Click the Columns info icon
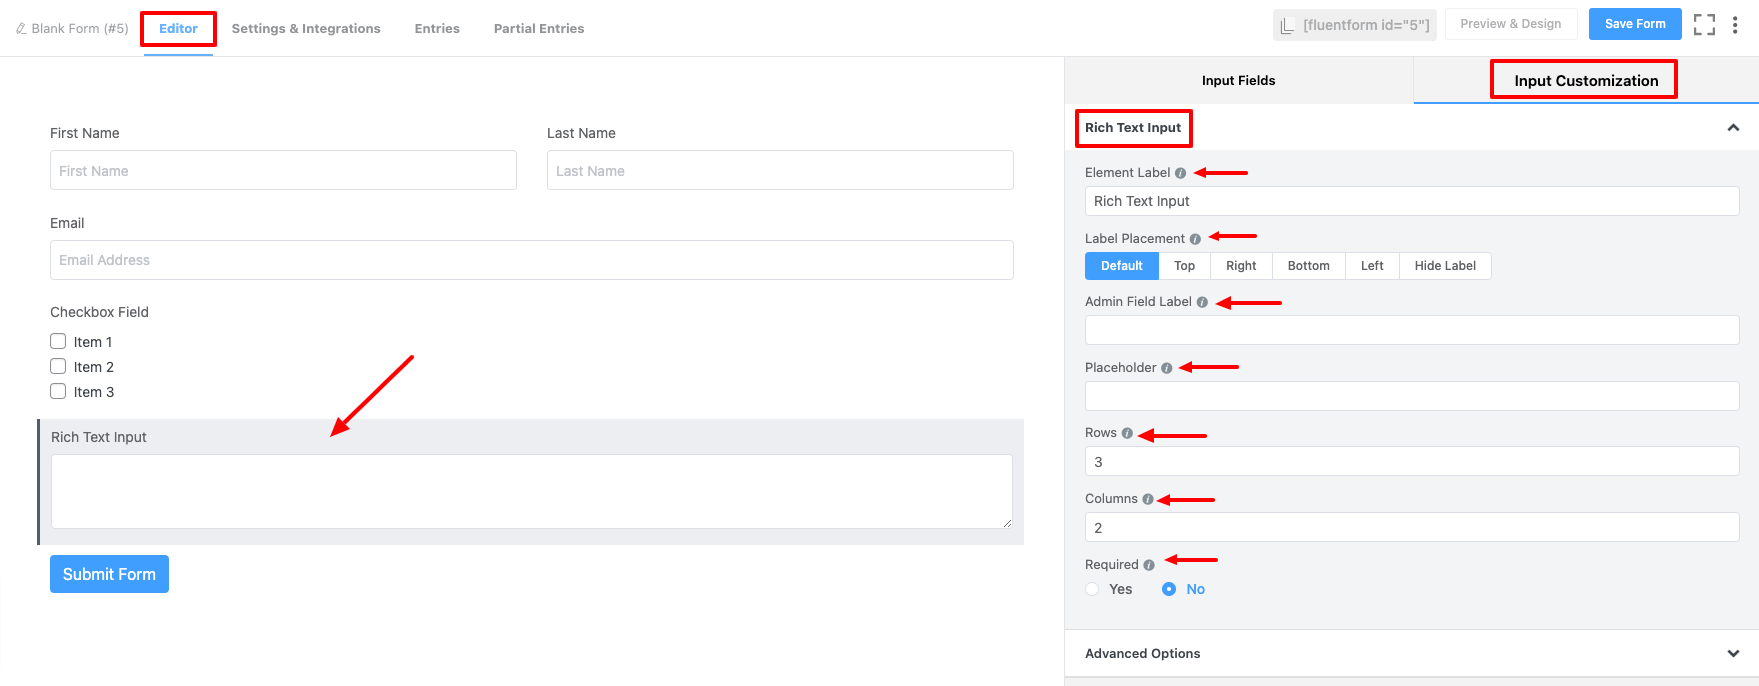The height and width of the screenshot is (686, 1759). pyautogui.click(x=1148, y=499)
